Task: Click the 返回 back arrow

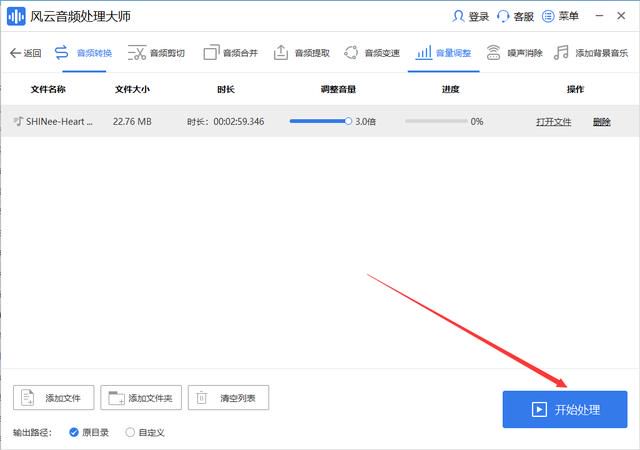Action: pyautogui.click(x=15, y=53)
